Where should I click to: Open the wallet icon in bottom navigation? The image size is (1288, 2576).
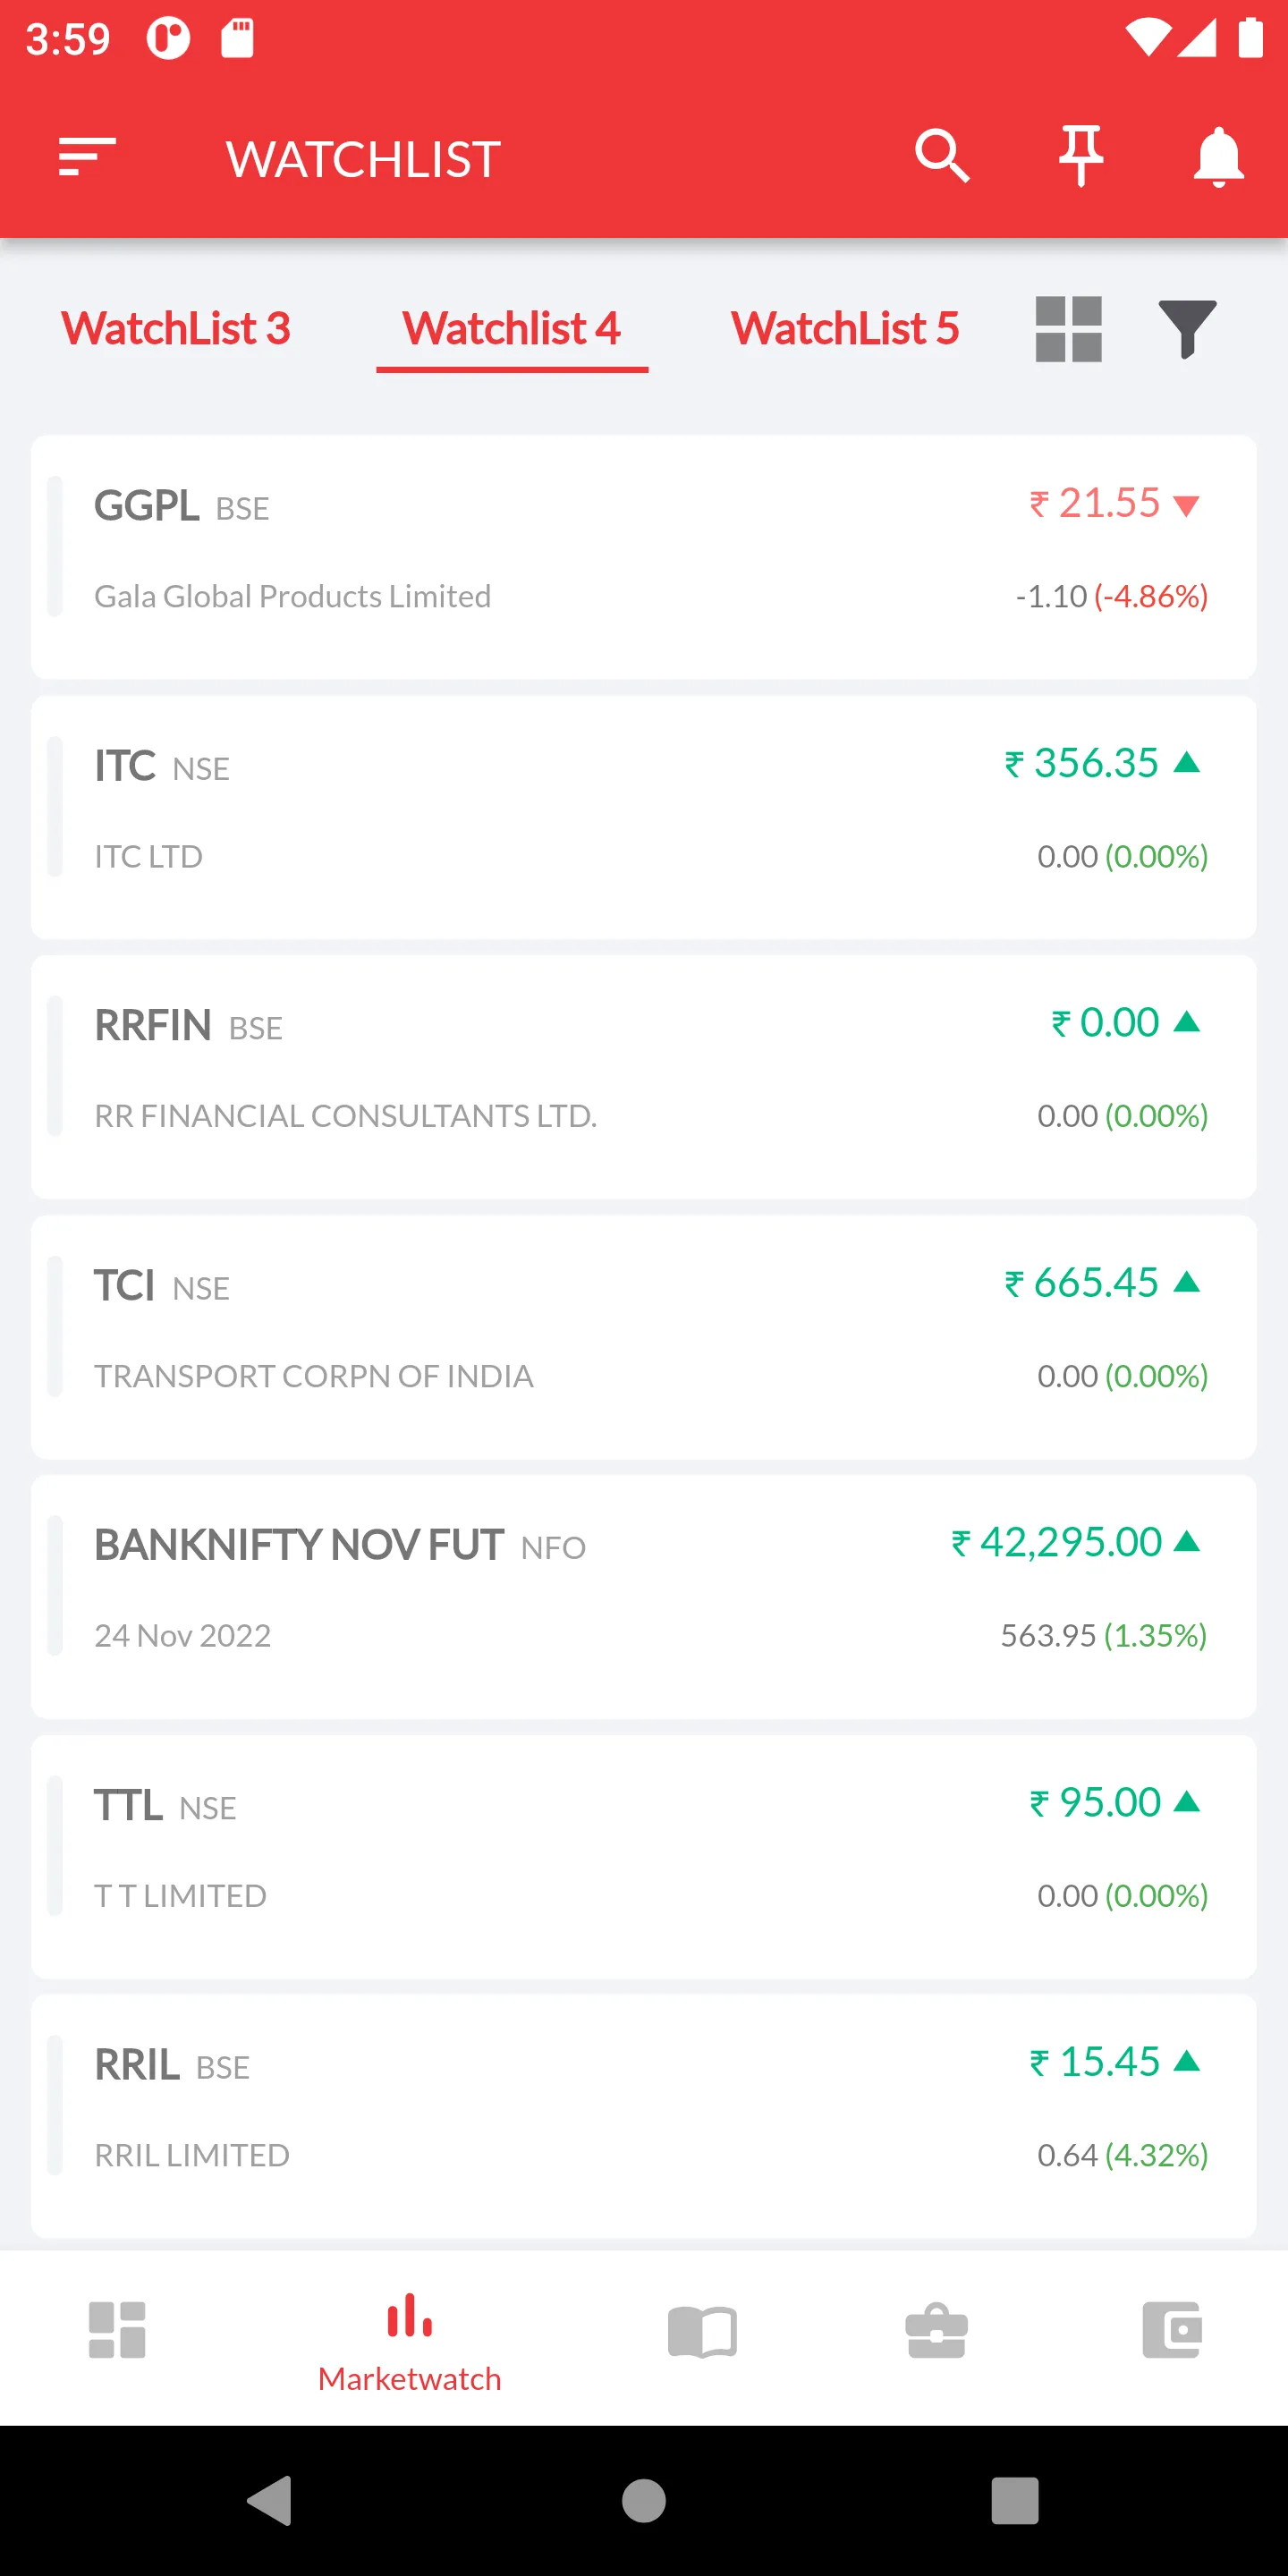click(x=1172, y=2330)
